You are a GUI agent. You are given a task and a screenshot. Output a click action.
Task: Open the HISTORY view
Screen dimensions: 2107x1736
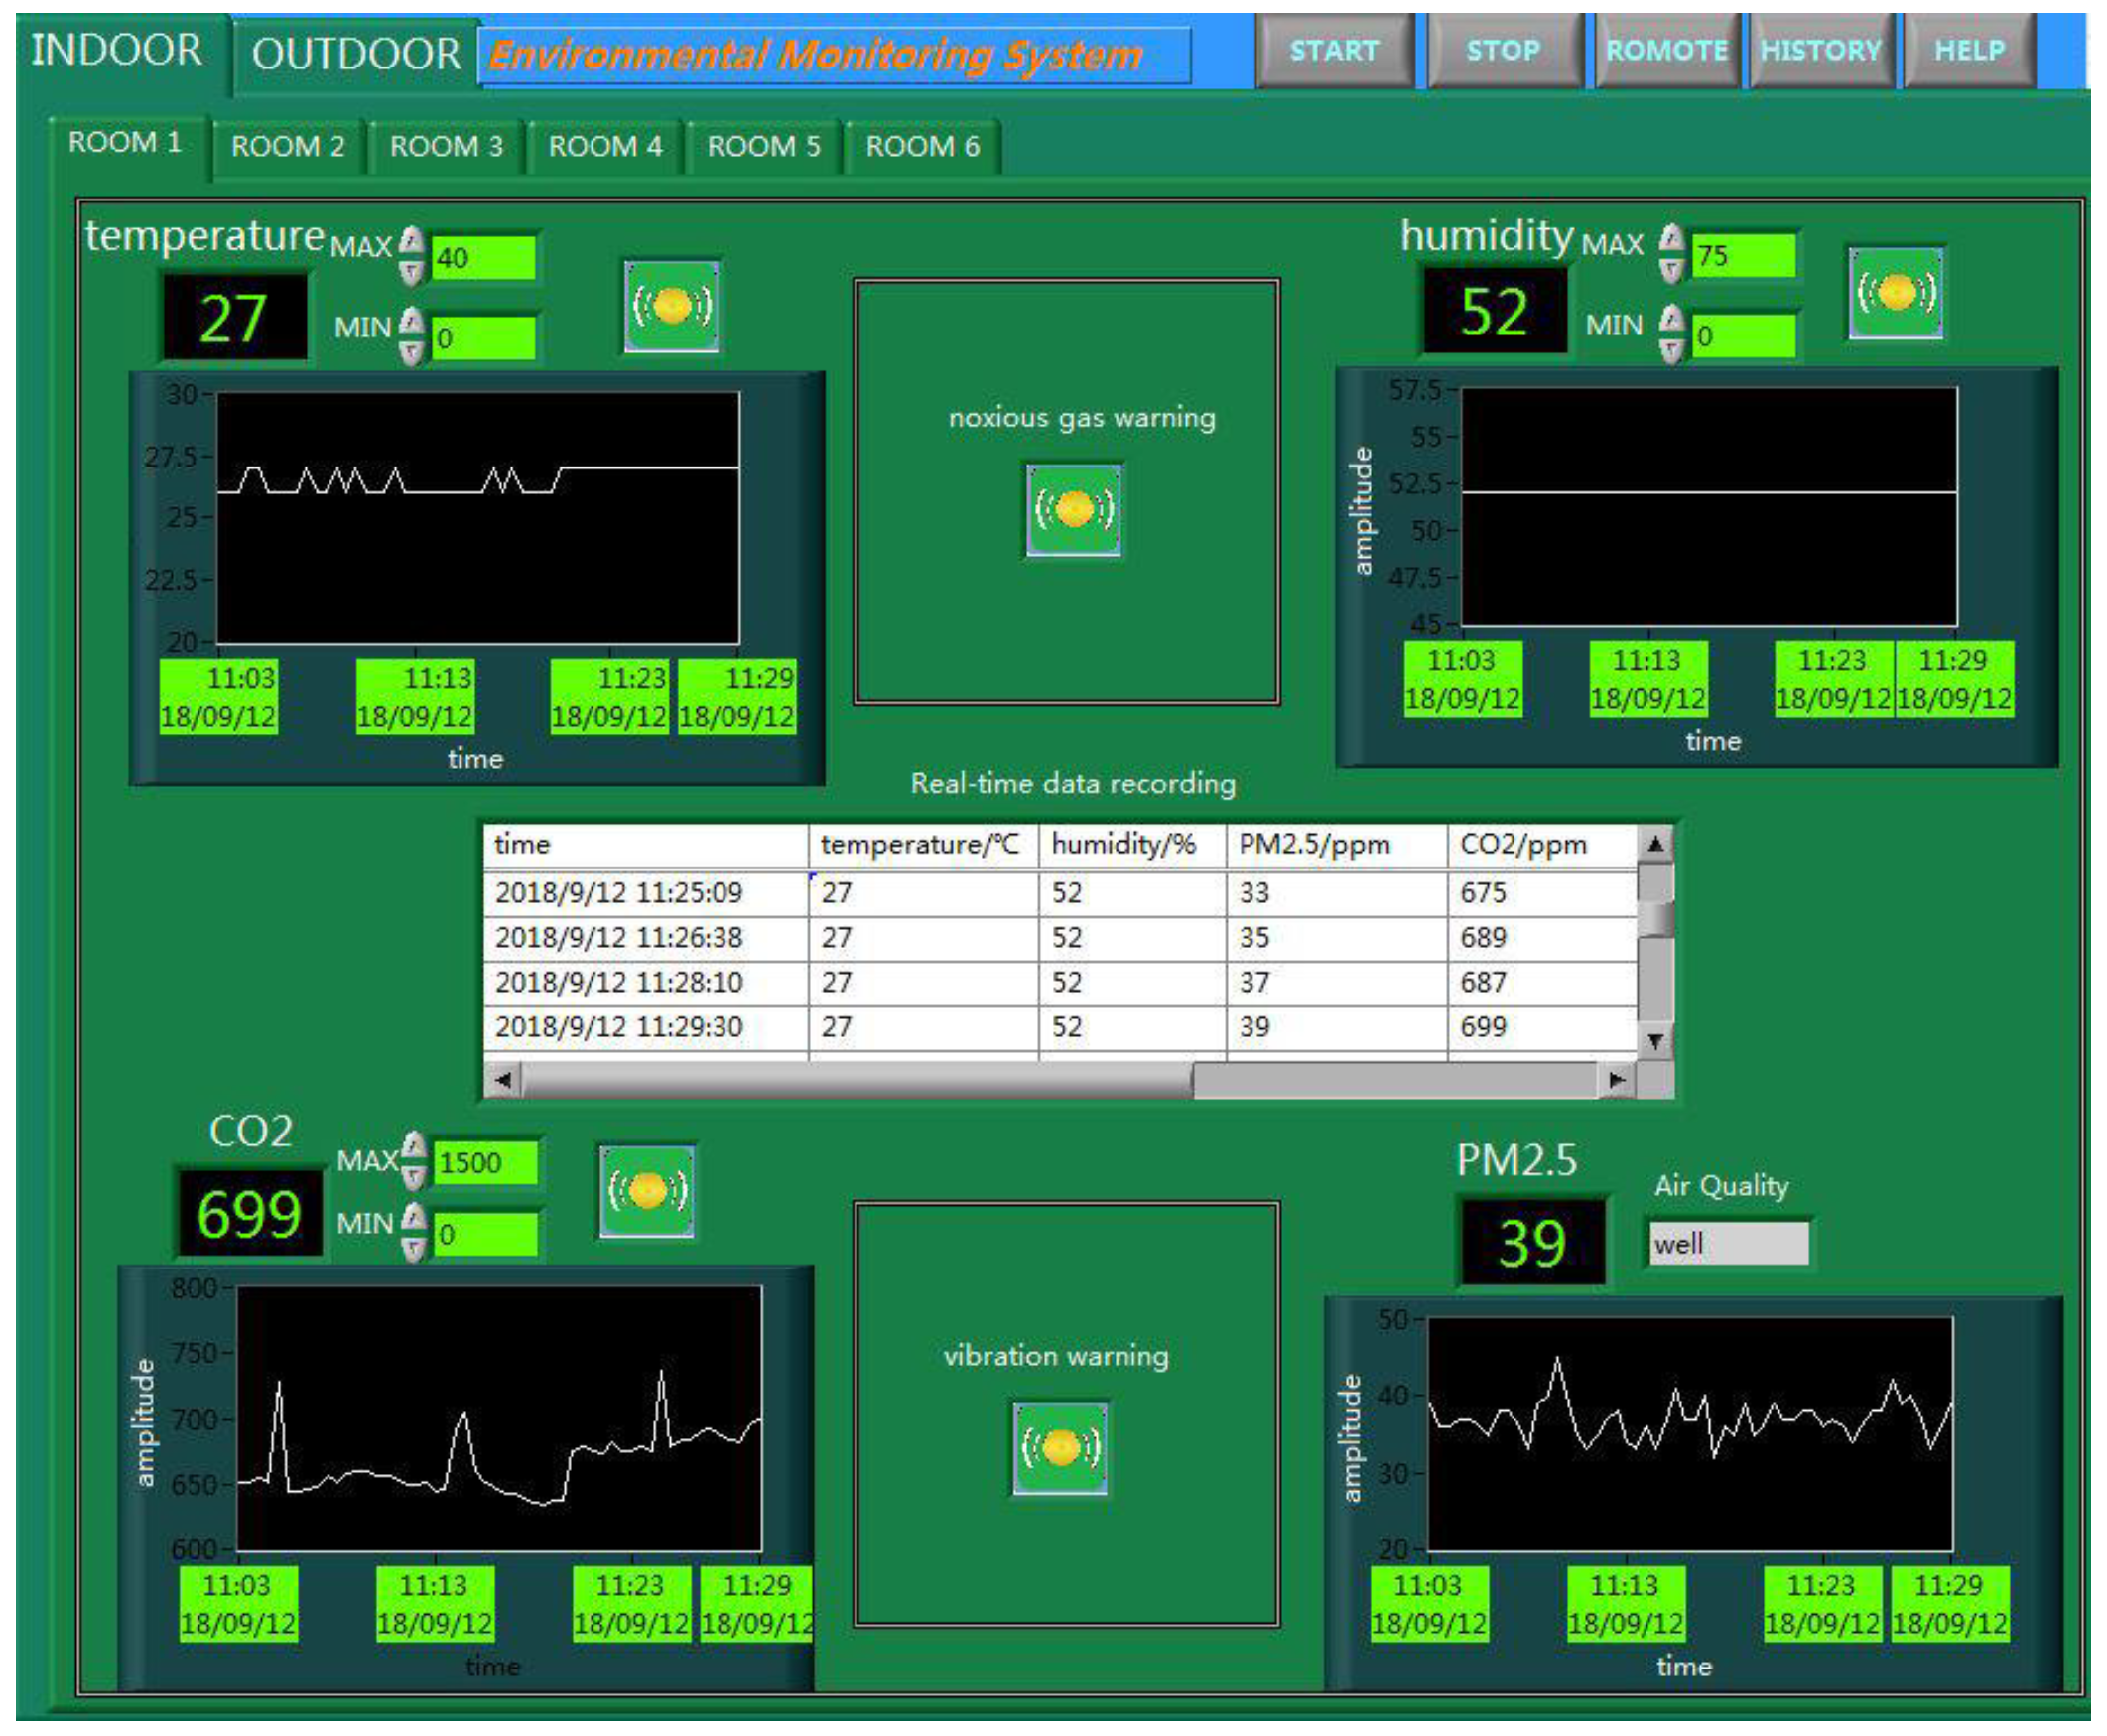[x=1820, y=50]
